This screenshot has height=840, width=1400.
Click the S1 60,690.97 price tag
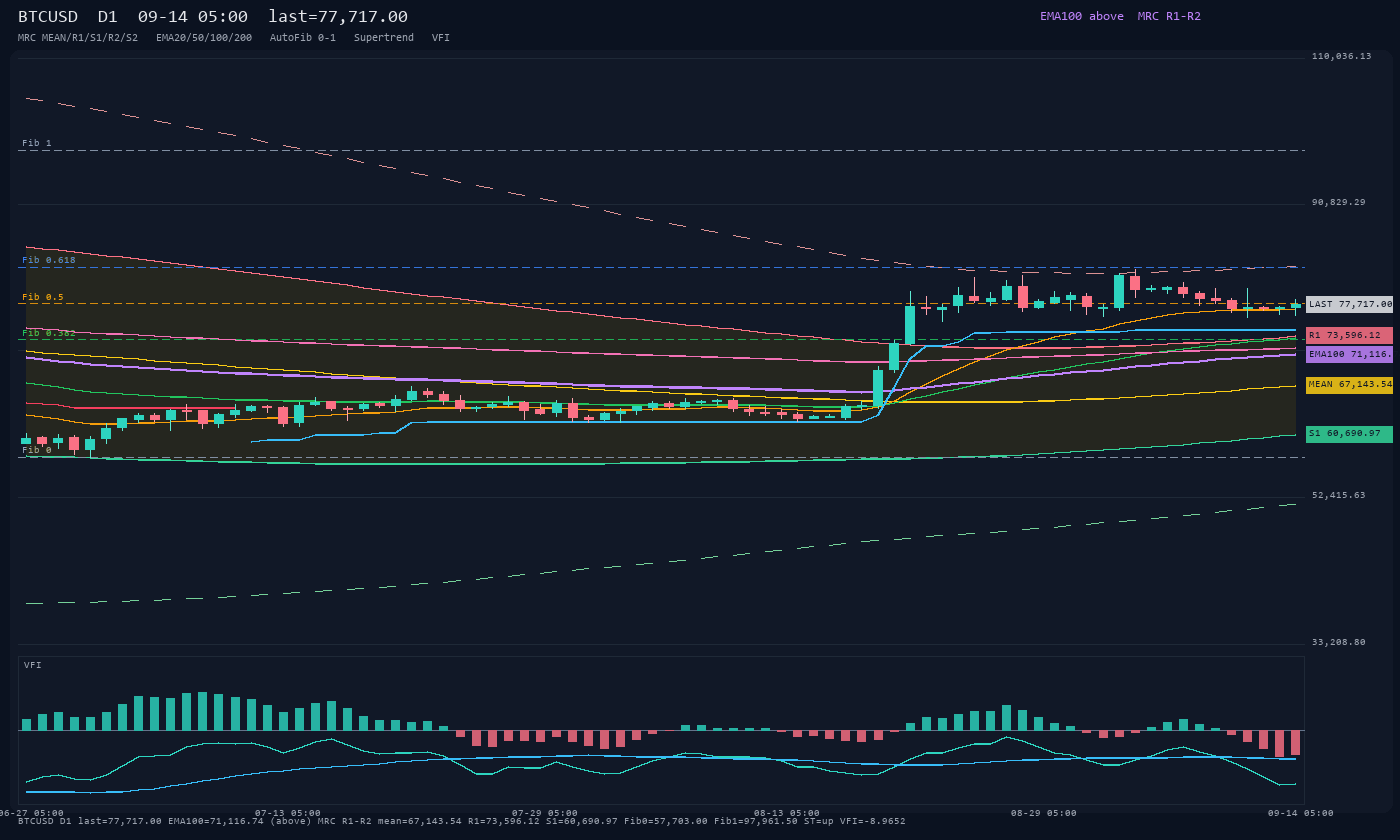coord(1349,434)
